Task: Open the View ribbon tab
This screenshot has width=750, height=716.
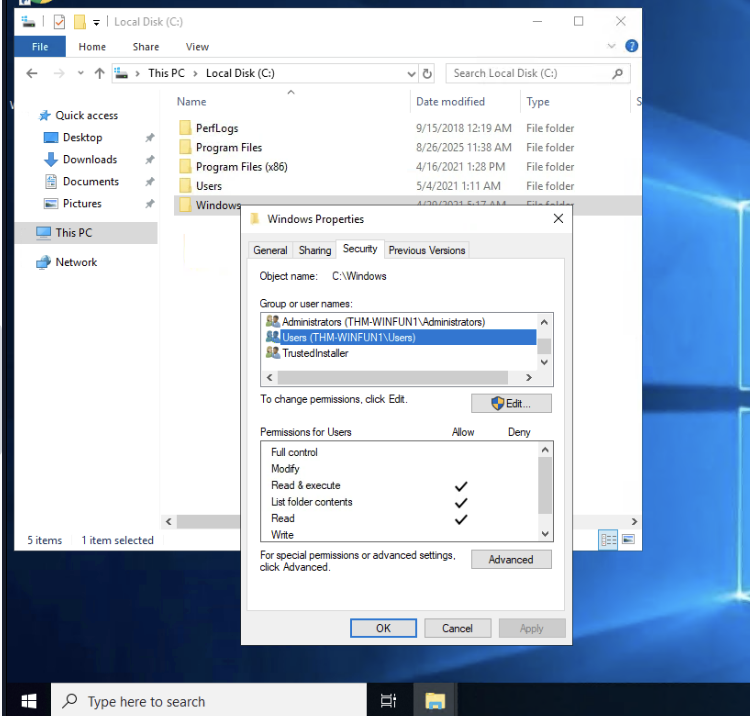Action: click(x=197, y=47)
